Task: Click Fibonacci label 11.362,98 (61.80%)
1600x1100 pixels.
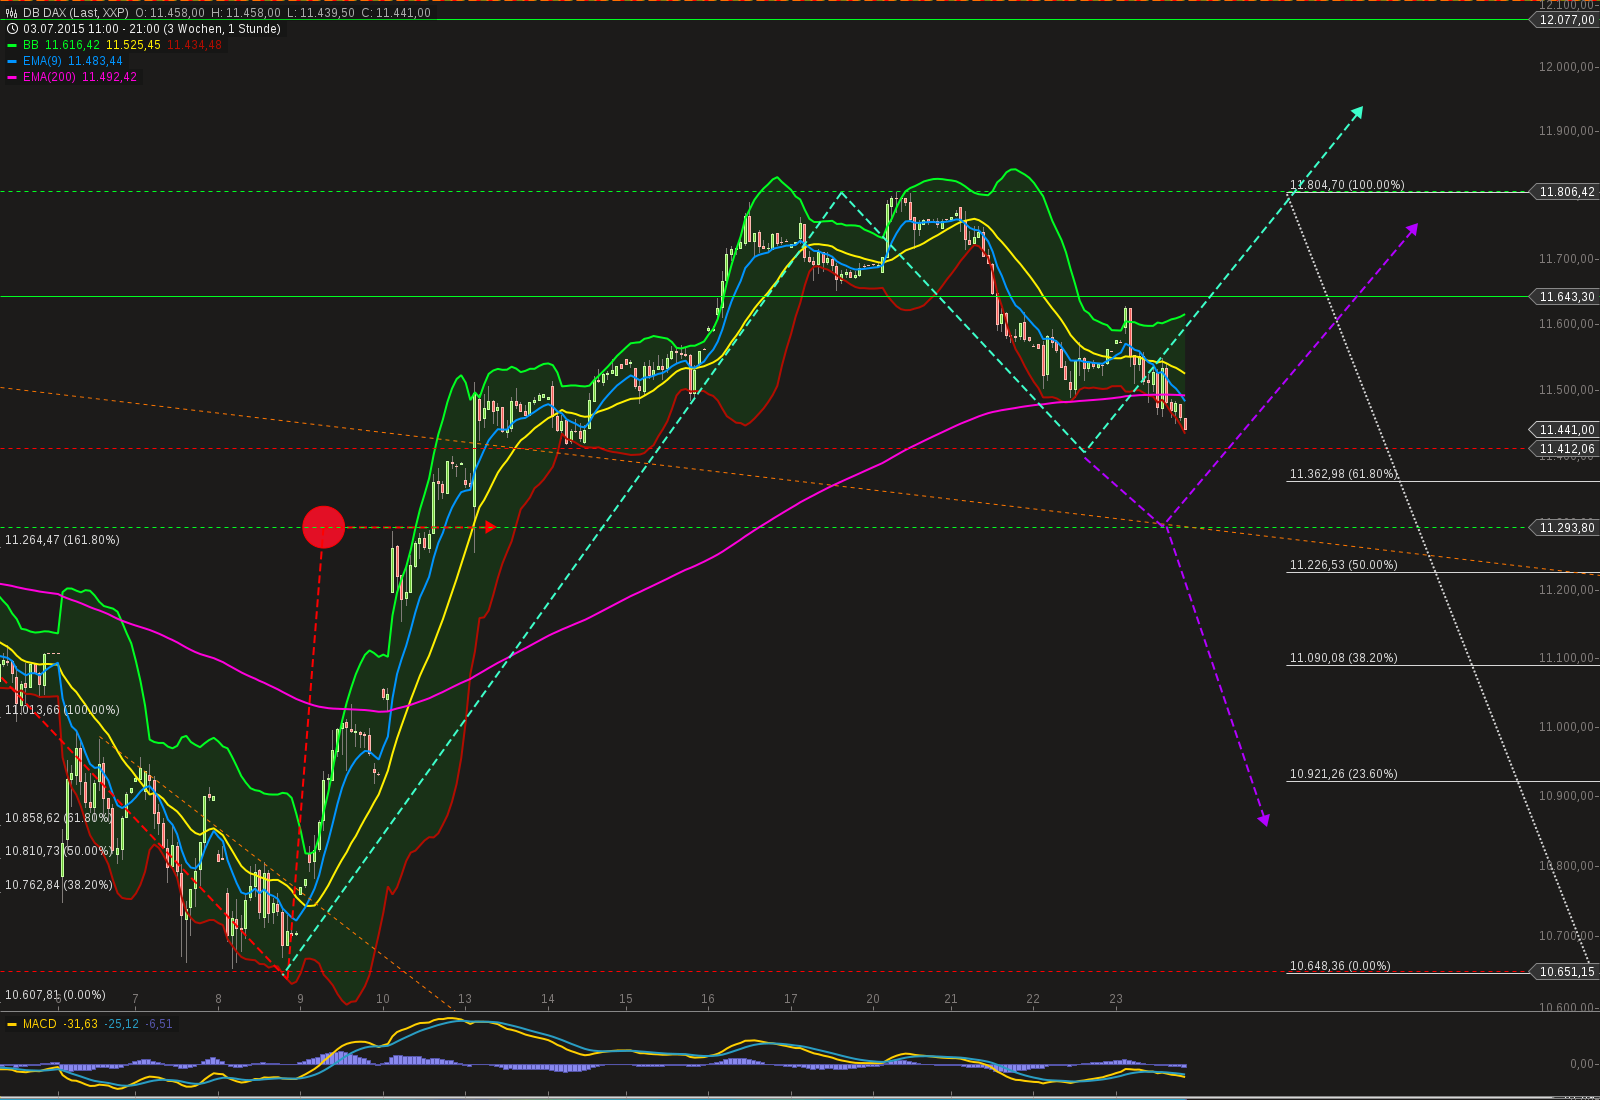Action: (1344, 474)
